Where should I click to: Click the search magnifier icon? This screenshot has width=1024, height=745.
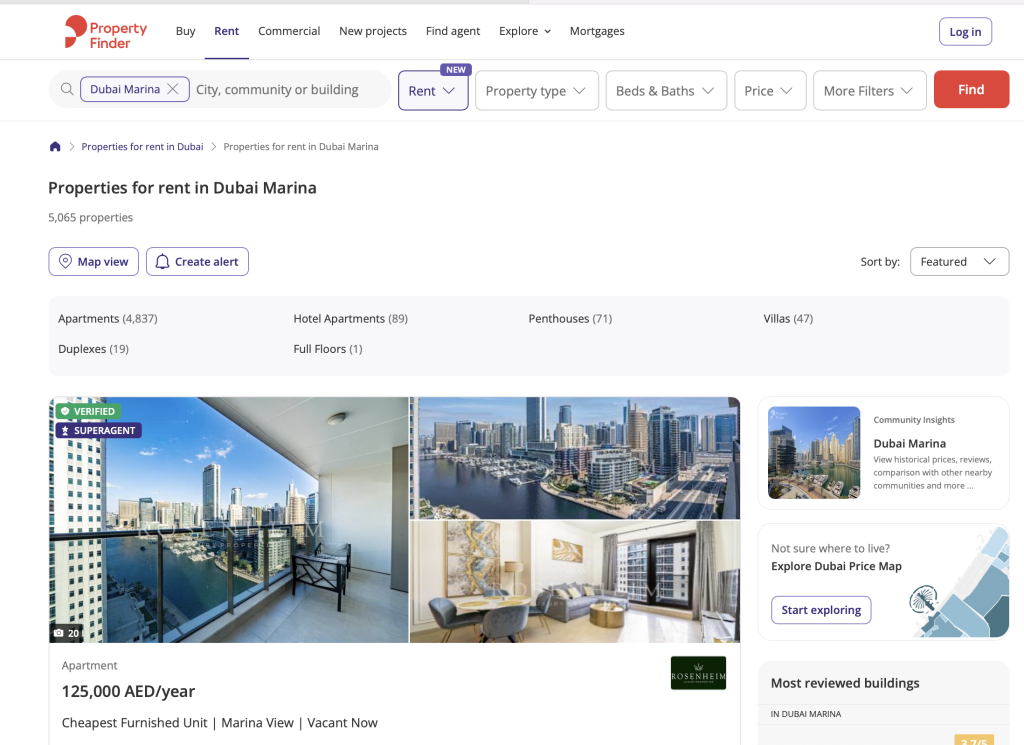tap(66, 89)
